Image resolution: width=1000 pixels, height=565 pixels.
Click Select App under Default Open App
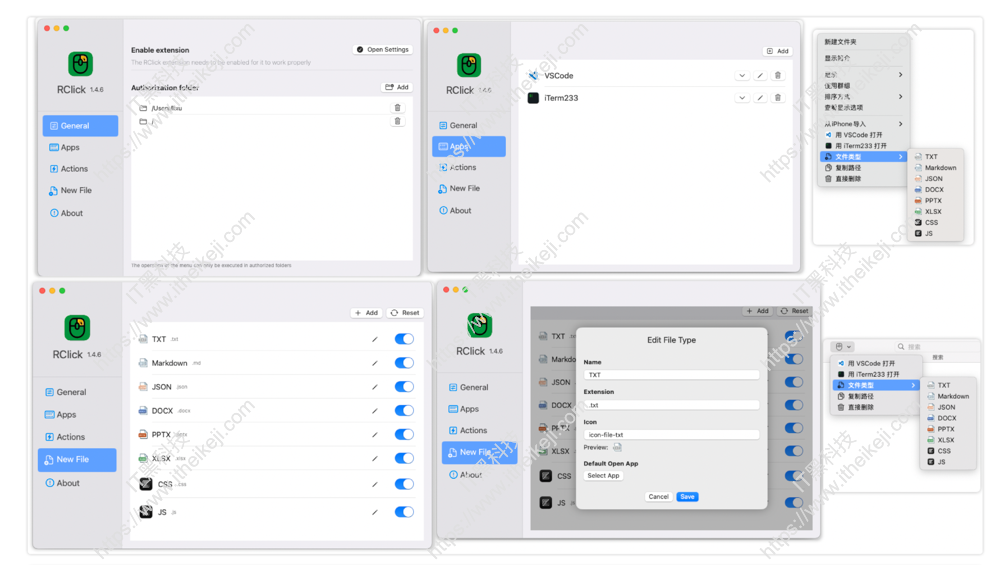pos(603,476)
